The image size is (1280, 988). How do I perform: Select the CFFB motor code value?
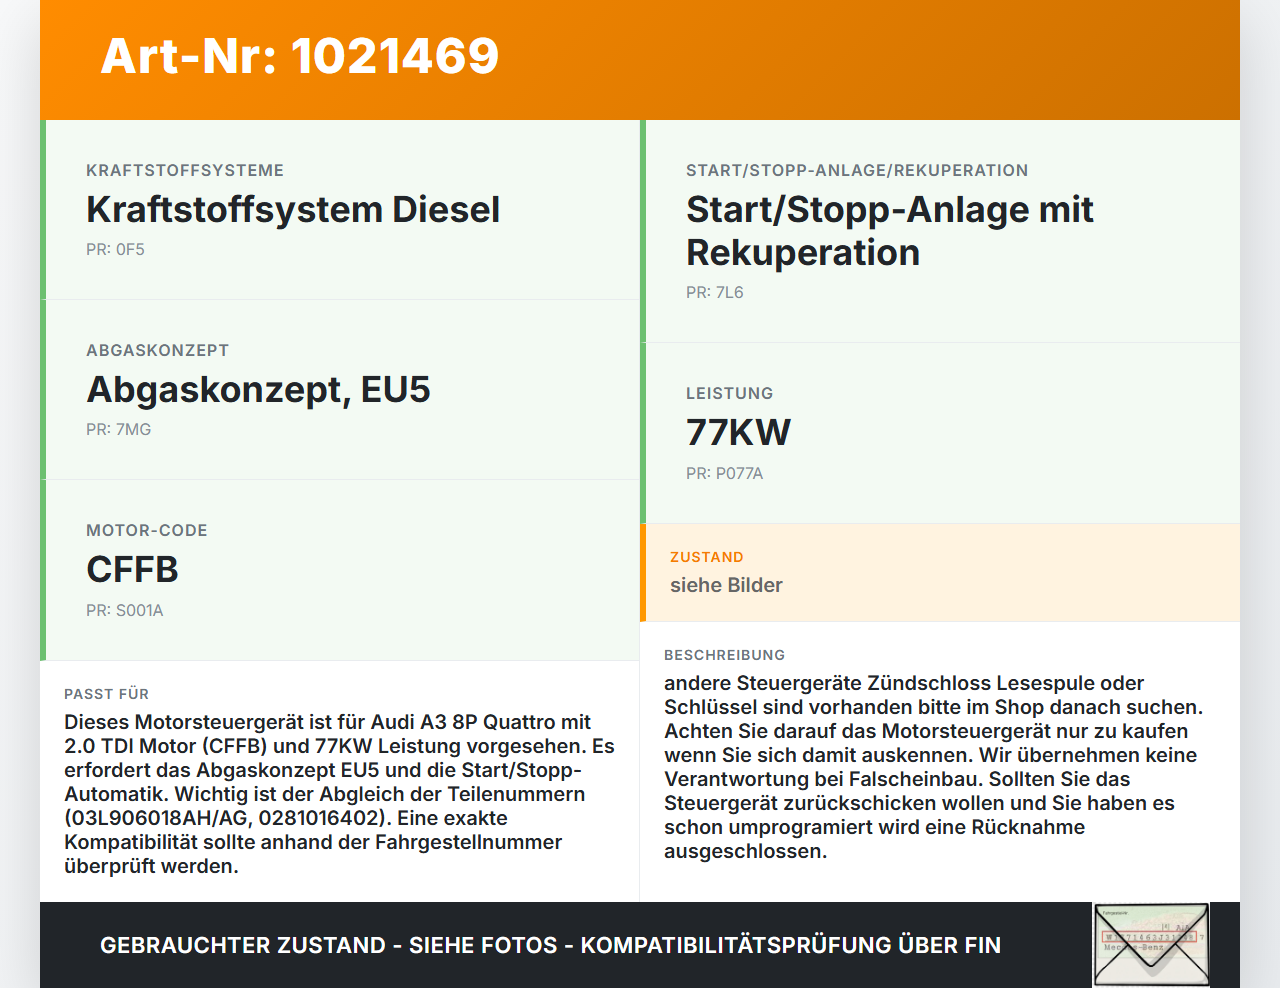(132, 570)
